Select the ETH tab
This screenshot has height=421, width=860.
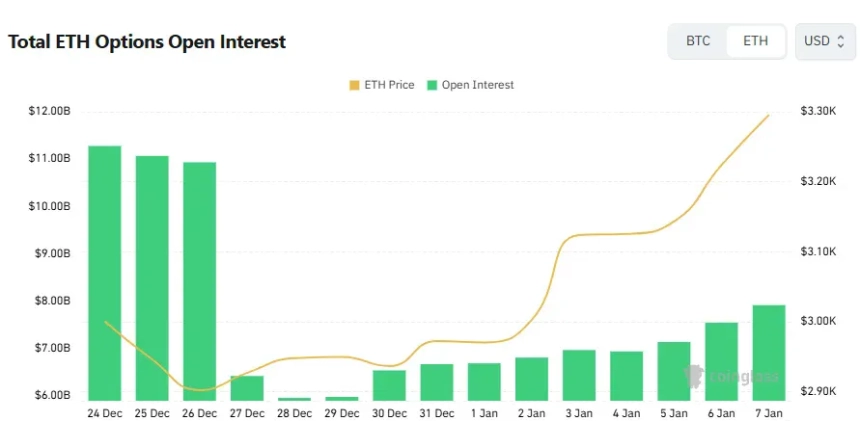pos(756,41)
